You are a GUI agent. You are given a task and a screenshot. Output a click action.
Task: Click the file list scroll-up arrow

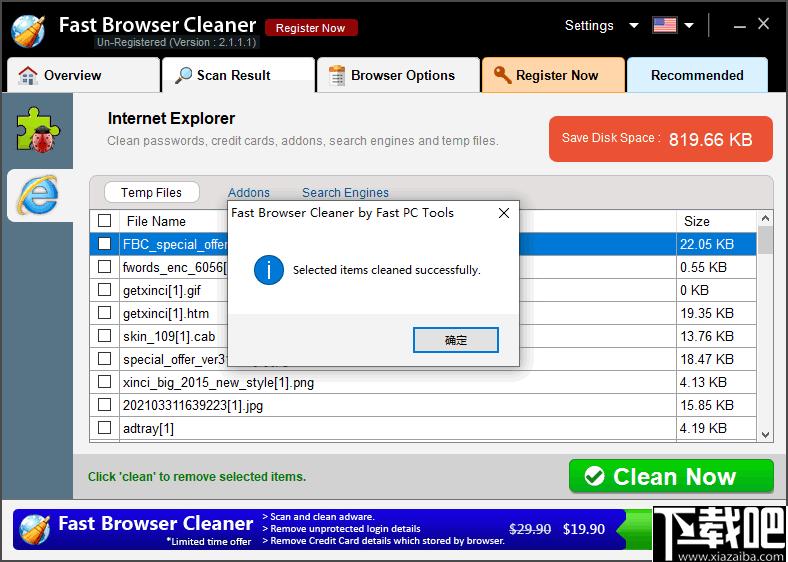765,218
